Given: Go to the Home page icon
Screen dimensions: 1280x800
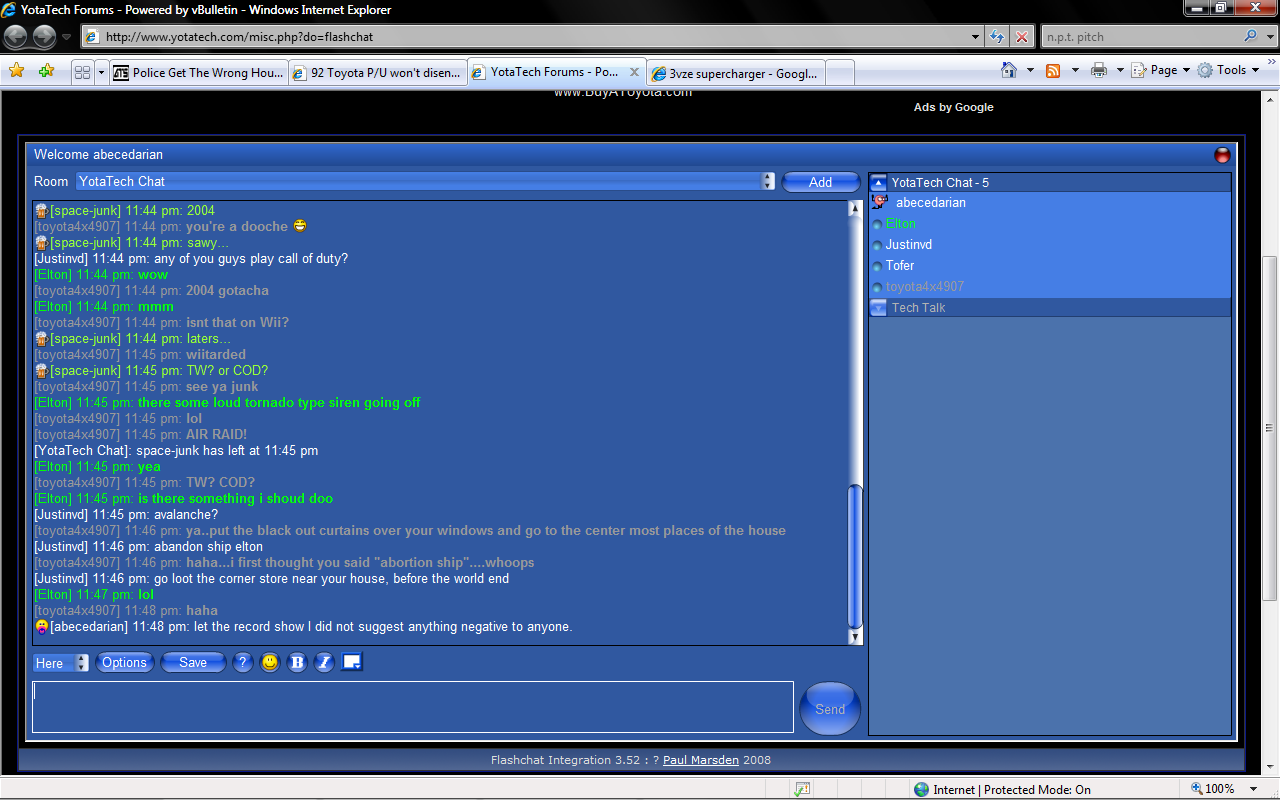Looking at the screenshot, I should click(1010, 70).
